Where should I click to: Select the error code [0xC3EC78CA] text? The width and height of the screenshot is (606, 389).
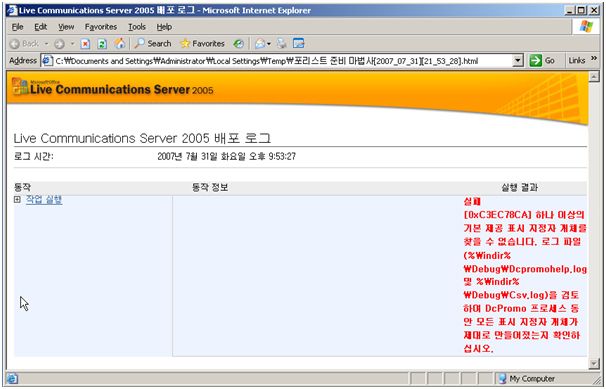click(498, 215)
